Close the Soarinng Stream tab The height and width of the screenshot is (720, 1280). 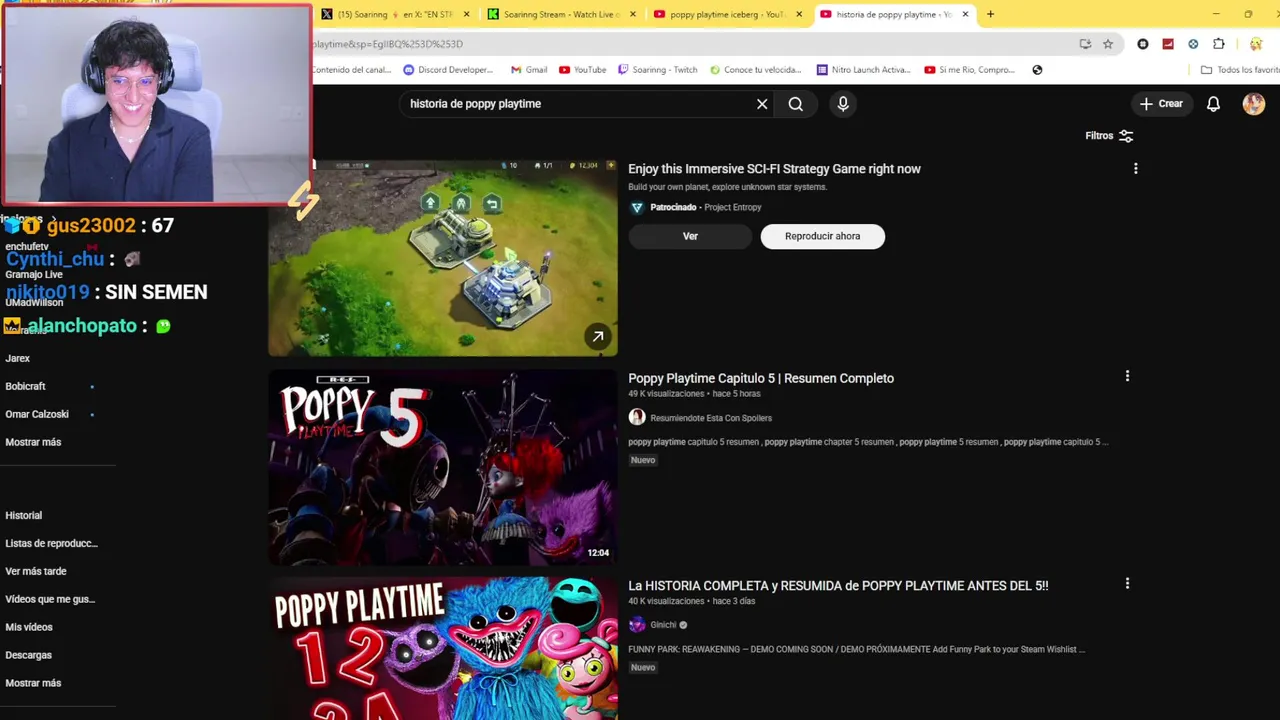633,14
